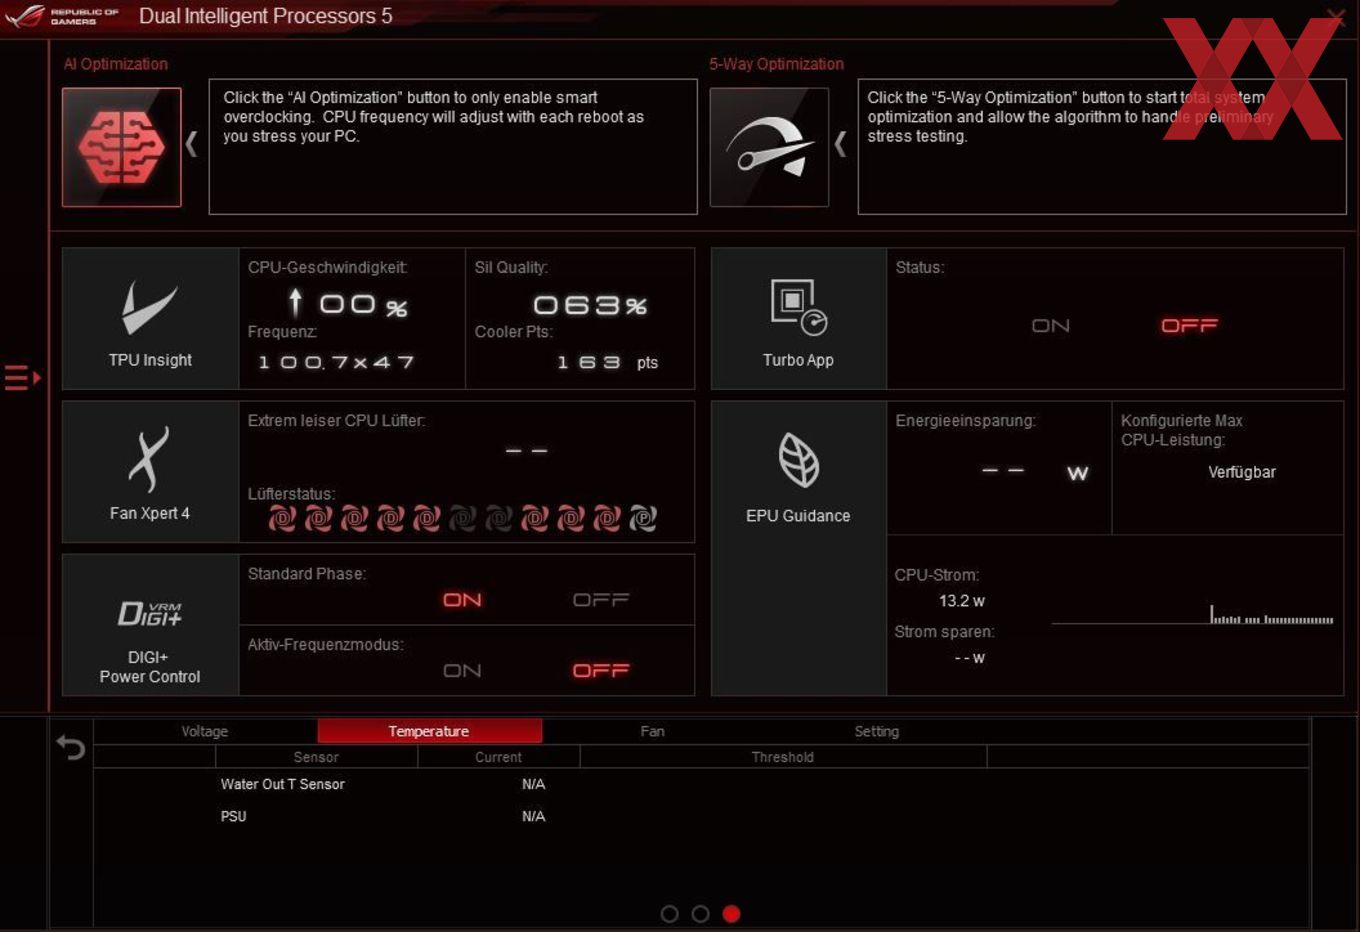Click the 100.7x47 Frequenz value
1360x932 pixels.
pyautogui.click(x=336, y=362)
